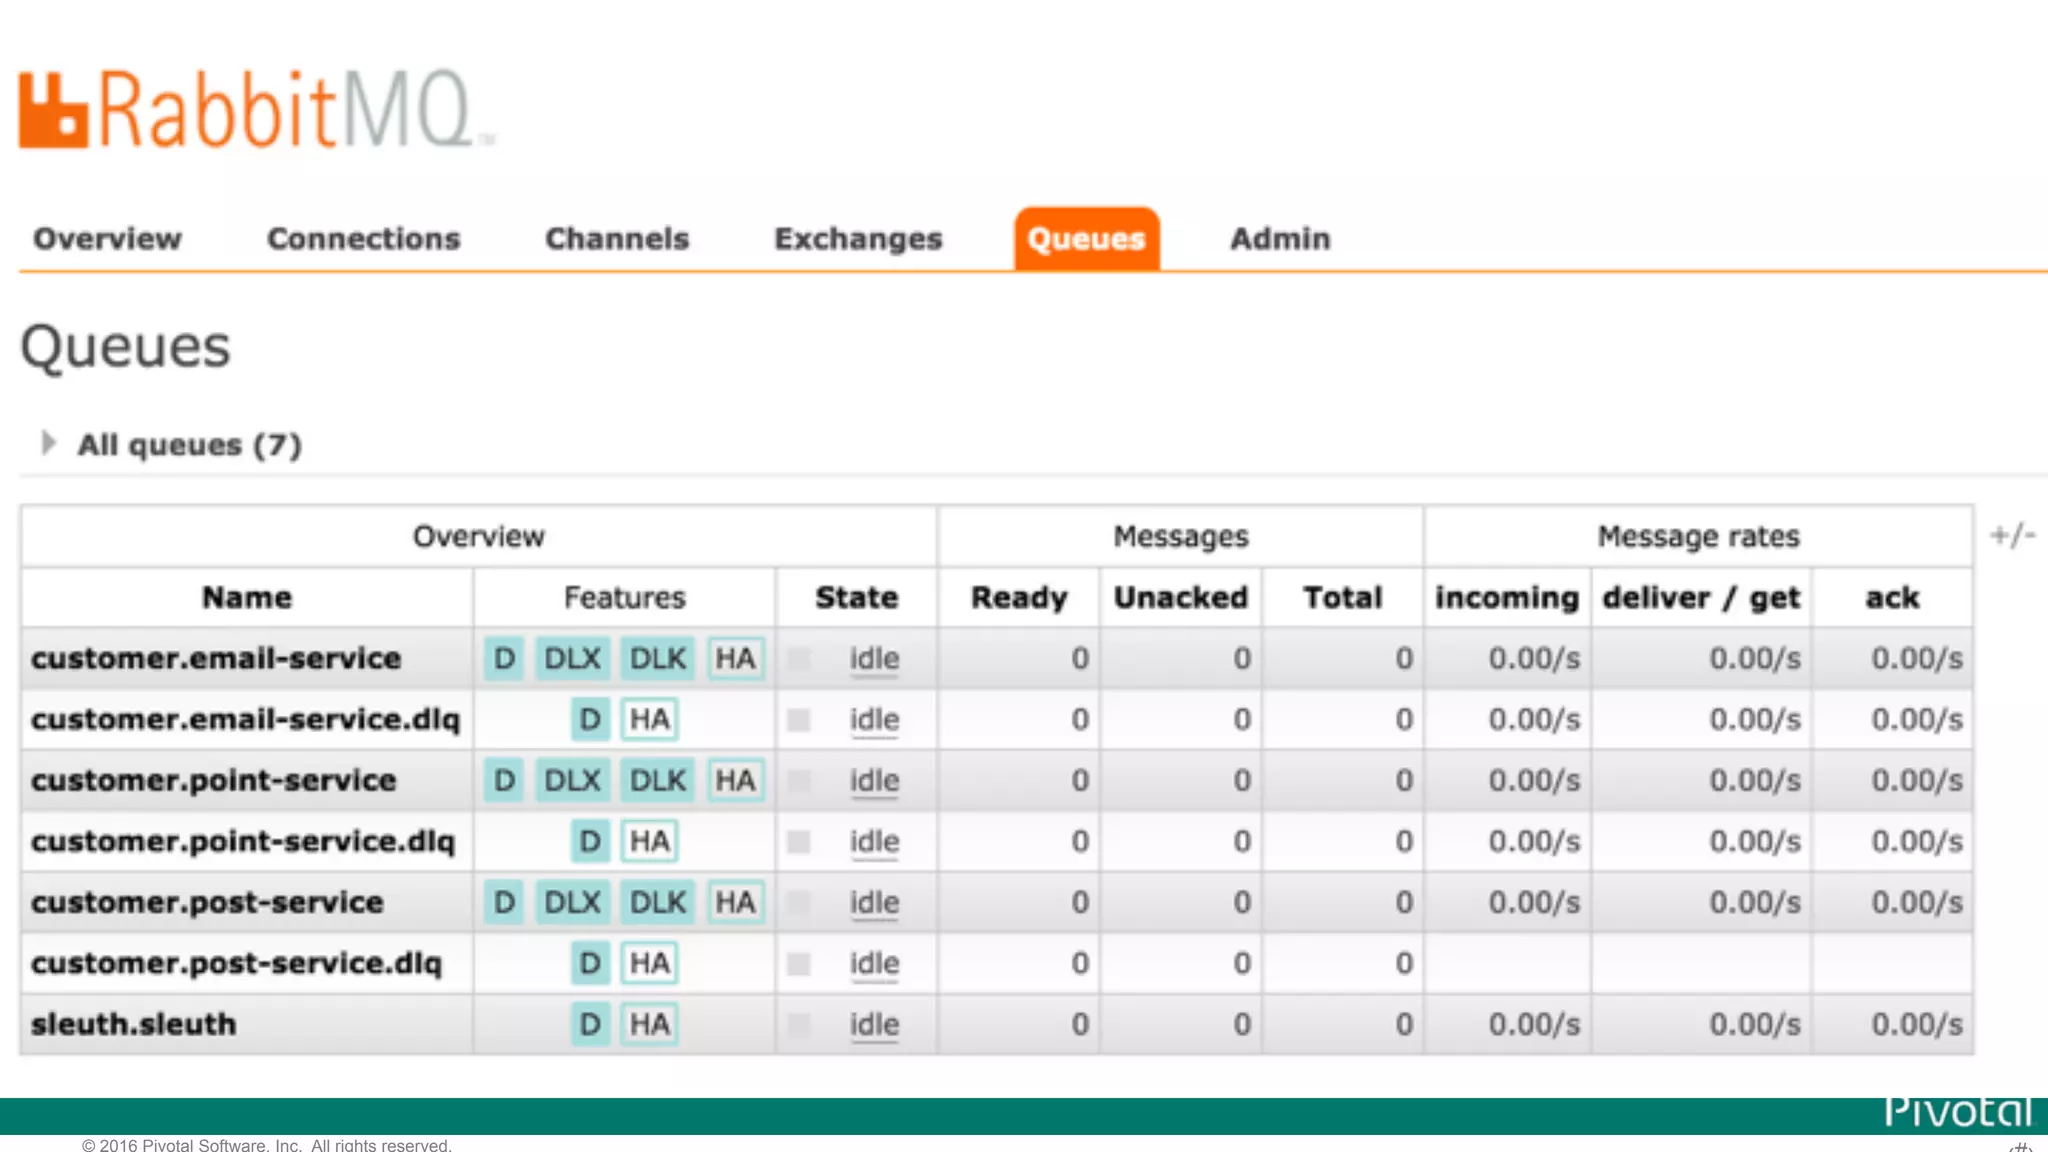Click DLK badge on customer.point-service row
This screenshot has height=1152, width=2048.
pyautogui.click(x=657, y=781)
